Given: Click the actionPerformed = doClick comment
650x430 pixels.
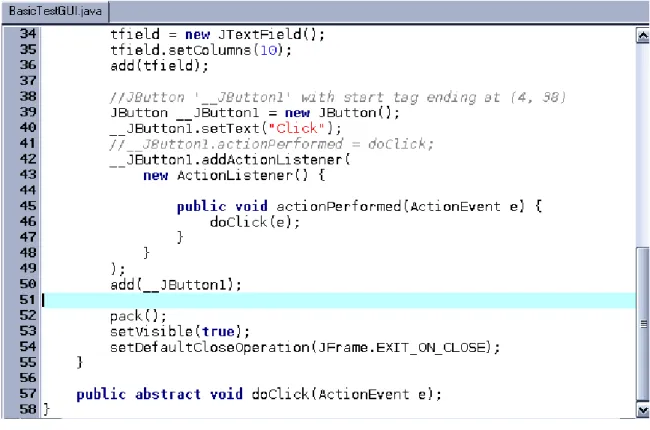Looking at the screenshot, I should 272,144.
